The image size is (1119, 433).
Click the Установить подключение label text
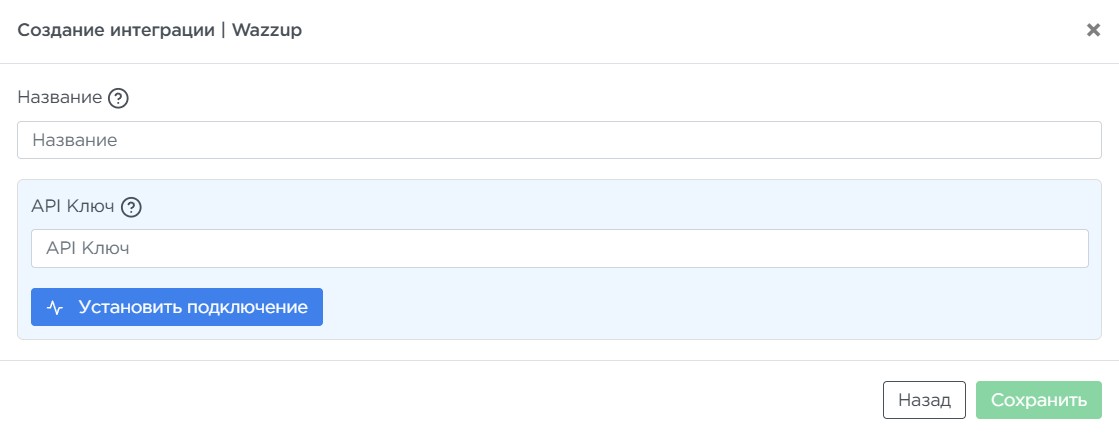[193, 307]
